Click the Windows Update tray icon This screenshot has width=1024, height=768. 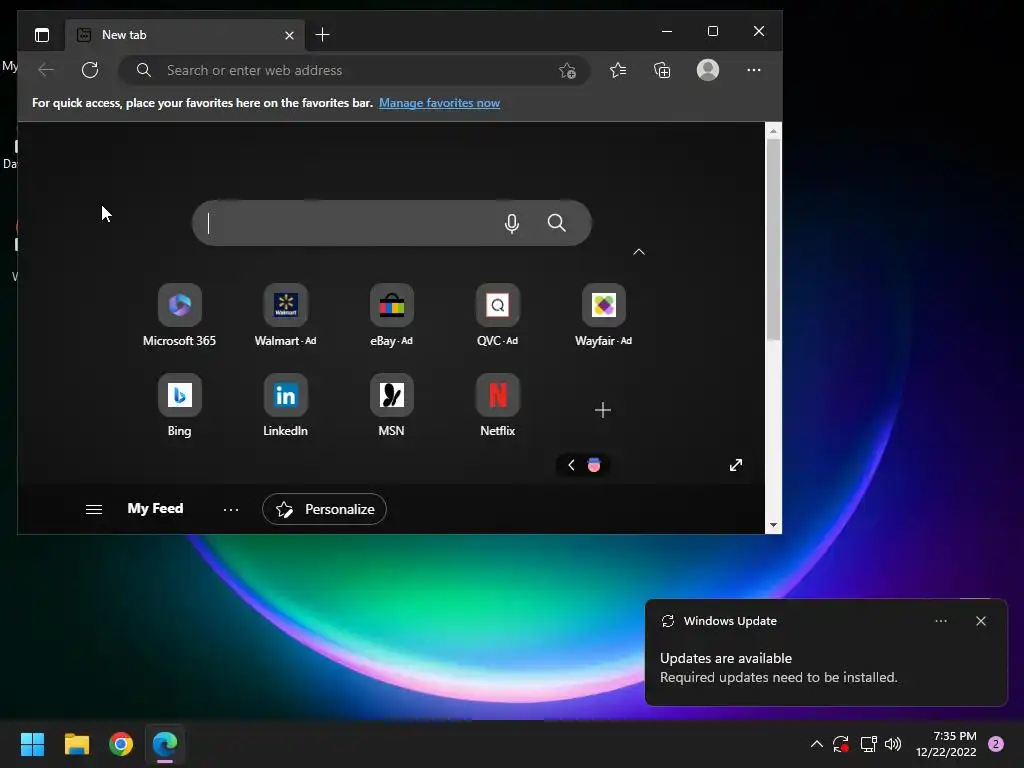841,744
